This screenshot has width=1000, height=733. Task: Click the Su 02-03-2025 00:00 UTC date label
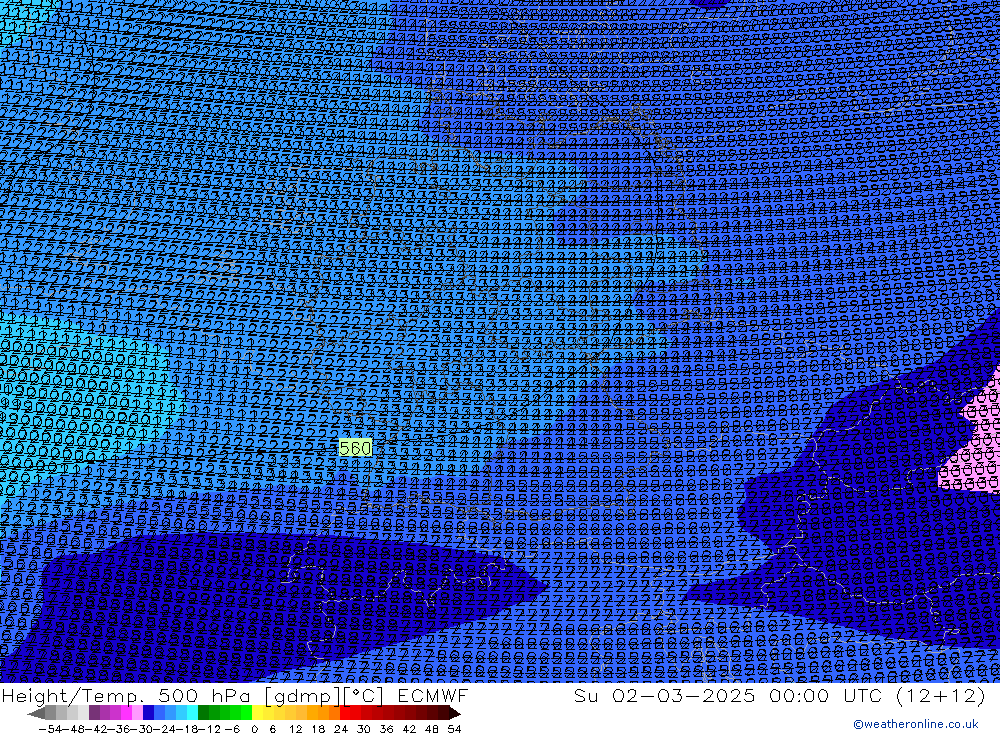pyautogui.click(x=779, y=695)
